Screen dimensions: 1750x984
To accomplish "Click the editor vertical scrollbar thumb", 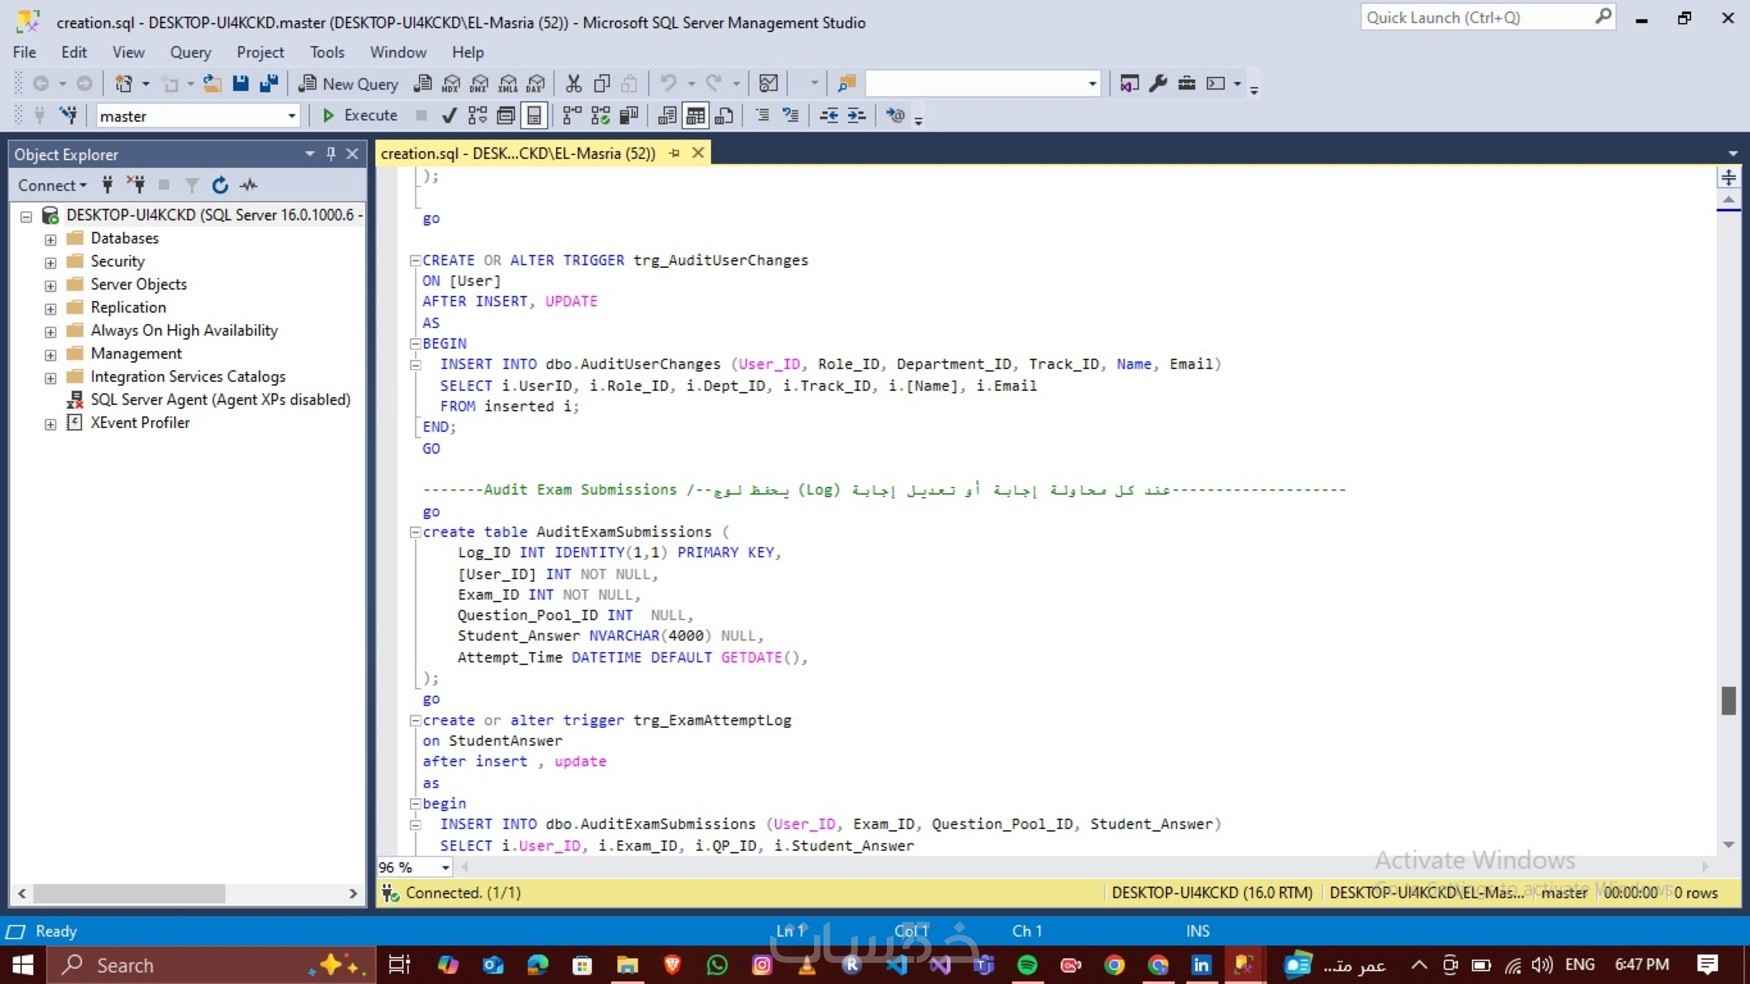I will [x=1728, y=700].
